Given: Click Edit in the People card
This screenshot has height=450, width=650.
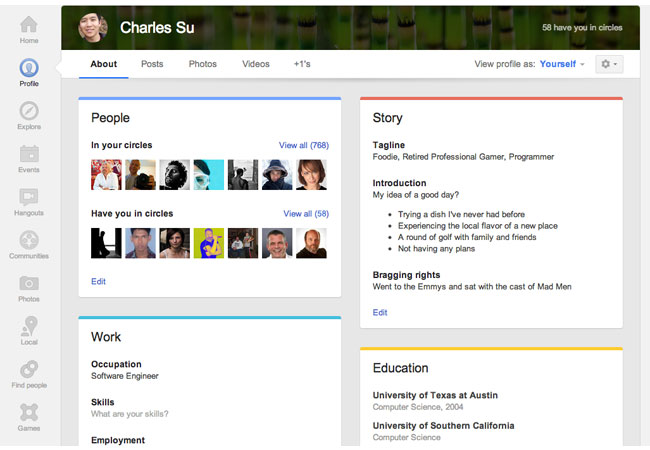Looking at the screenshot, I should [x=98, y=282].
